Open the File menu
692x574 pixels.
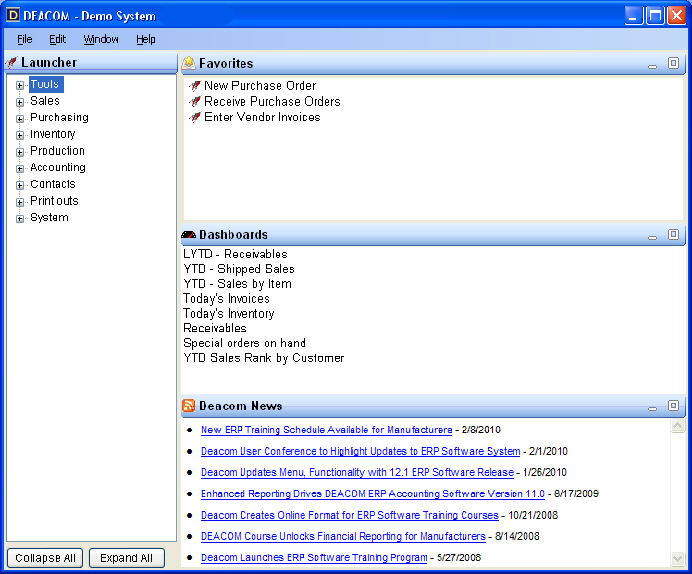point(24,39)
